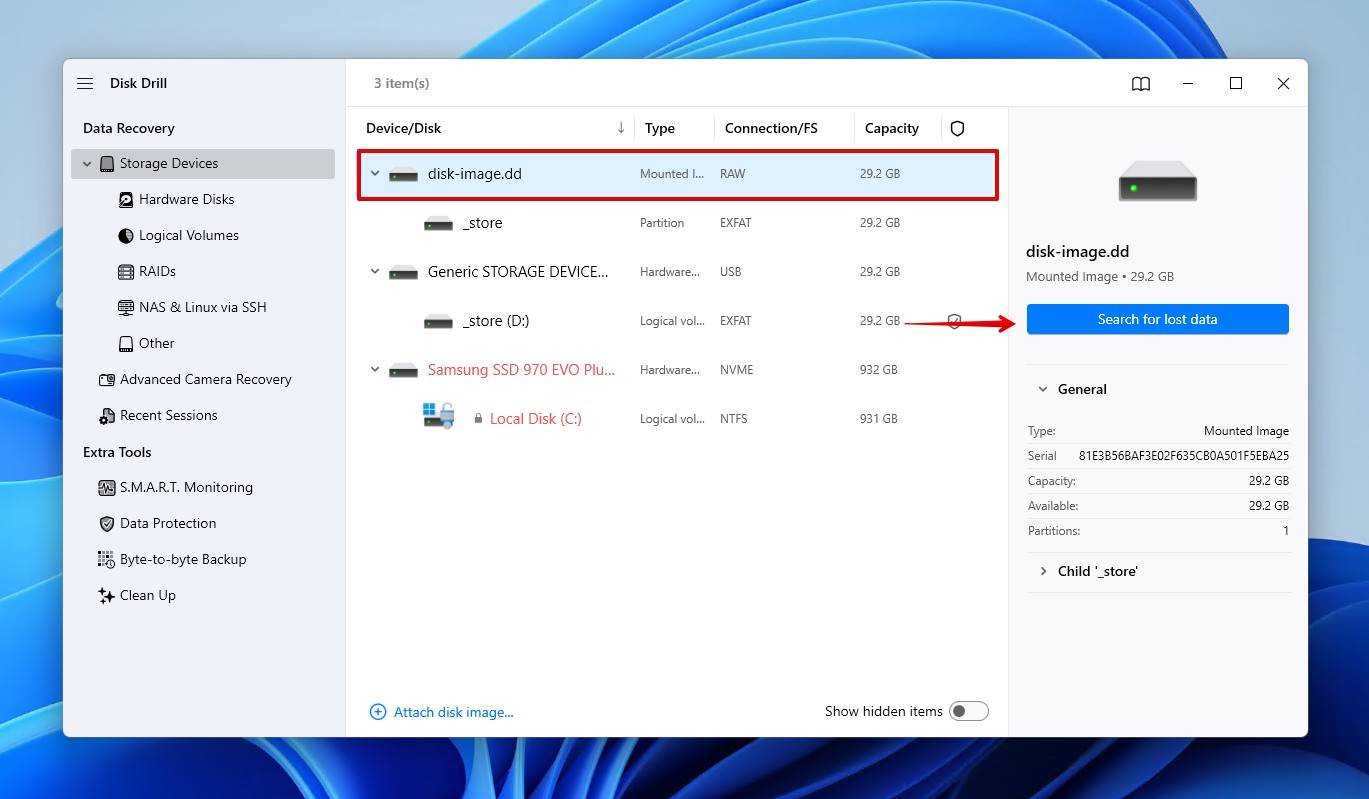1369x799 pixels.
Task: Sort by Device/Disk column header
Action: (x=403, y=128)
